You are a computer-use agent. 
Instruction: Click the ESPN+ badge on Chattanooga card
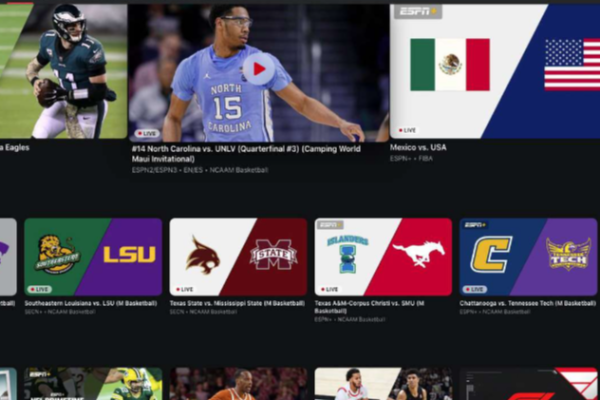(x=475, y=225)
